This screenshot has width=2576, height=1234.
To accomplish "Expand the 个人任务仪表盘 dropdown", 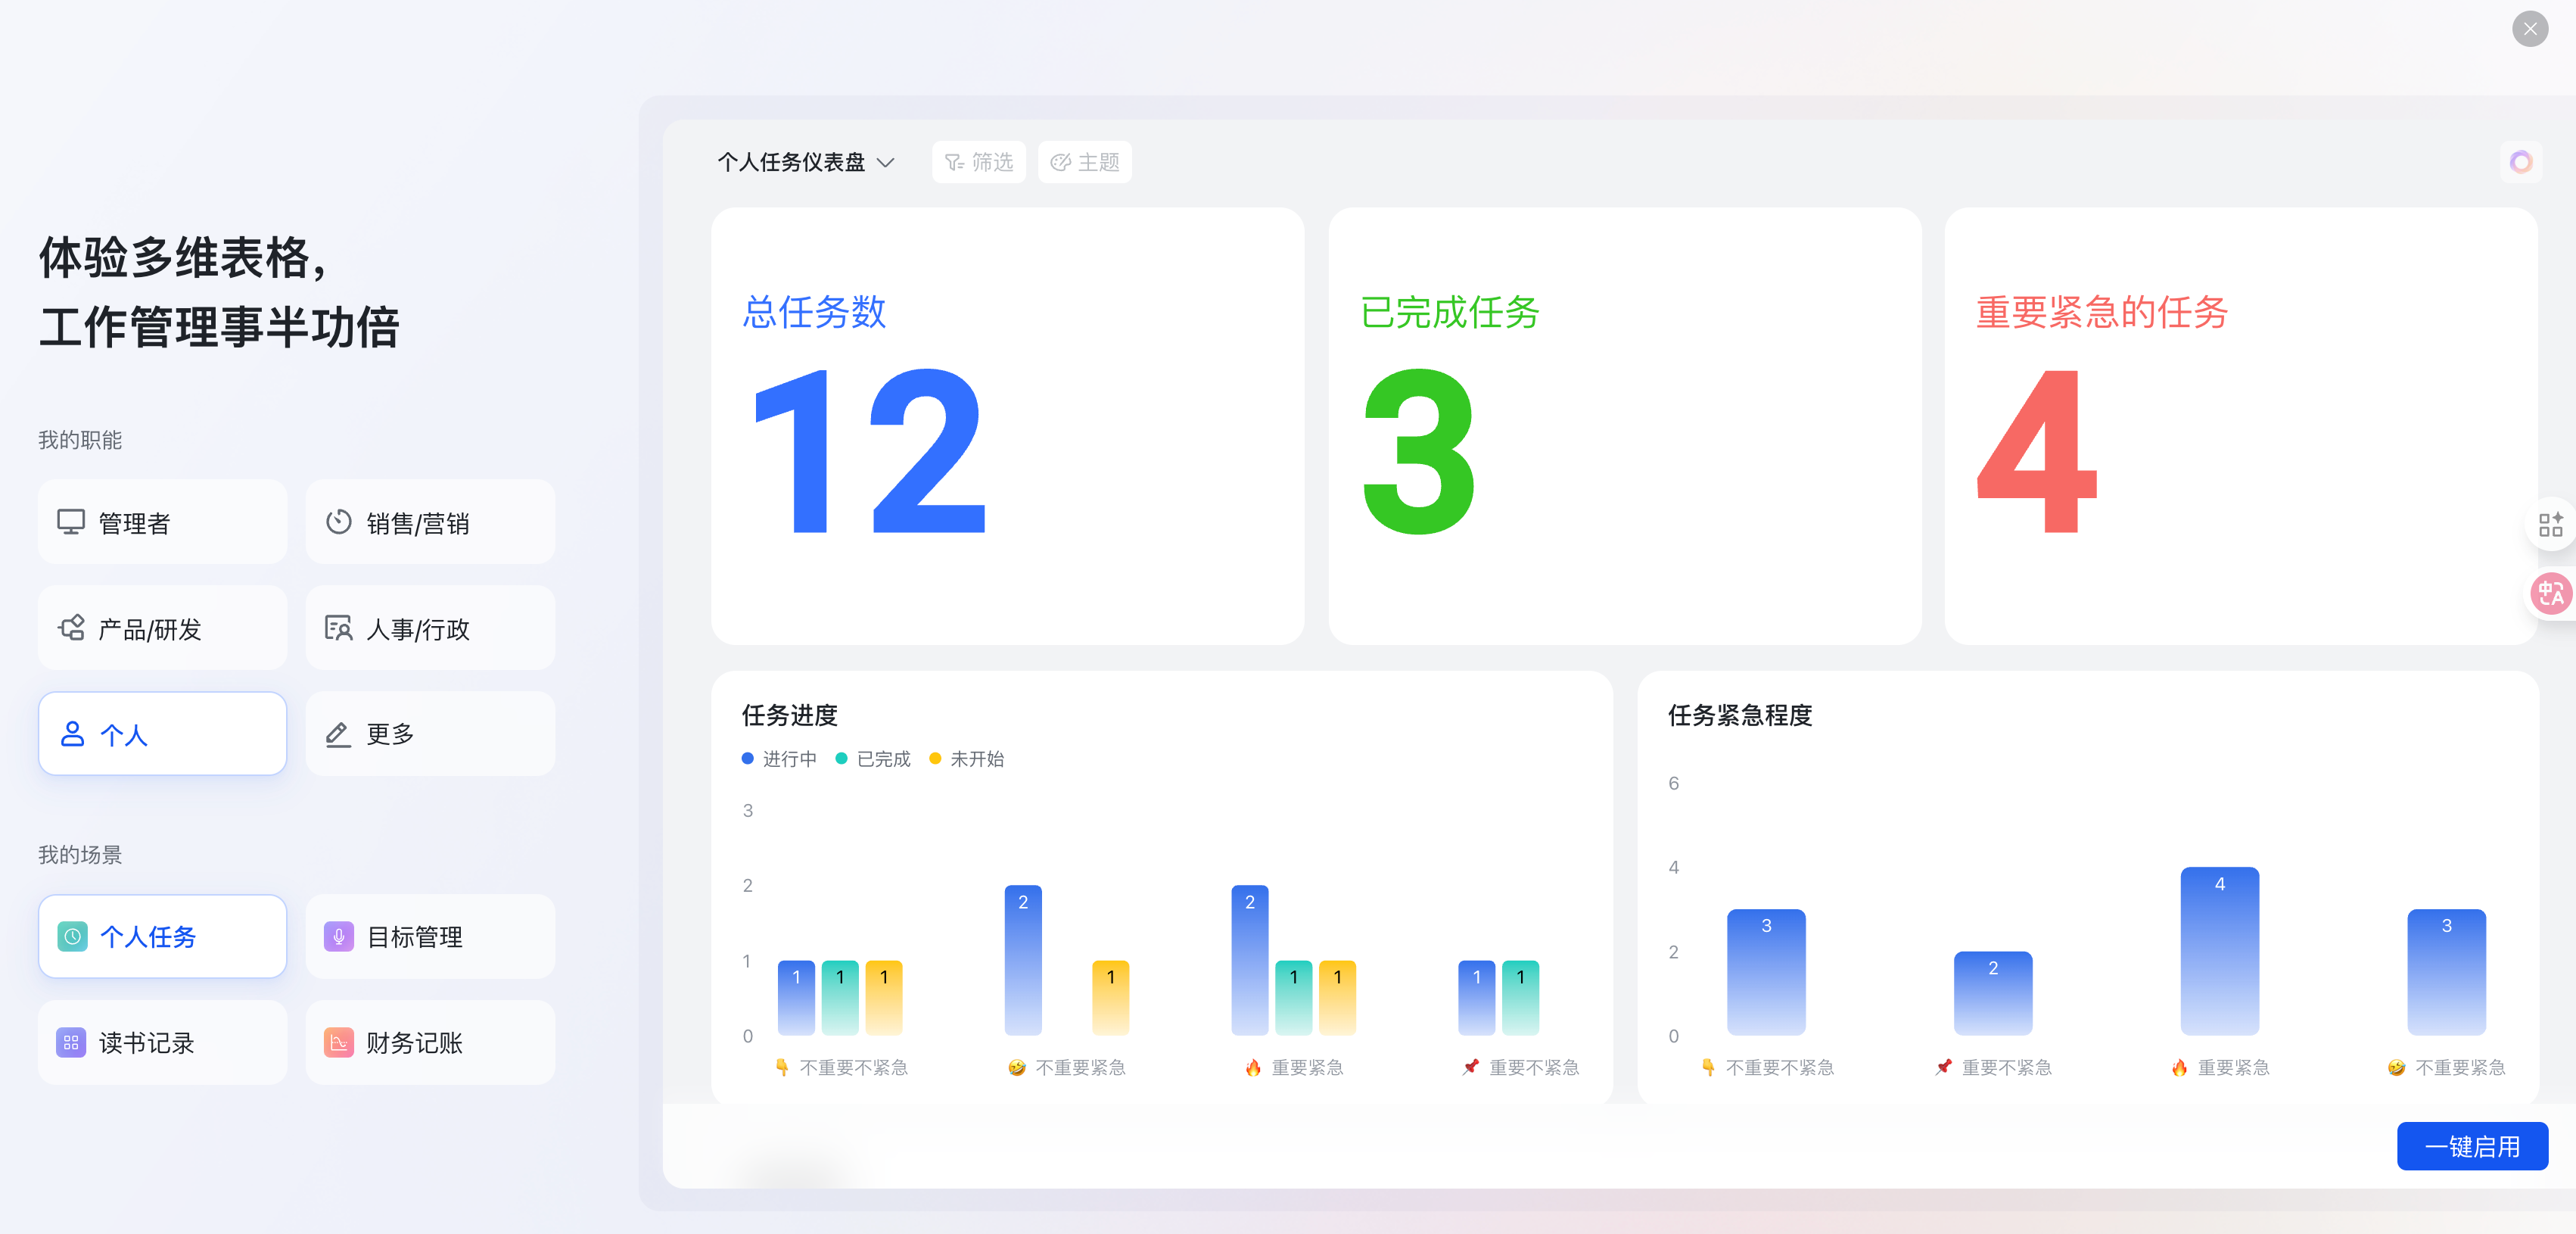I will 805,162.
